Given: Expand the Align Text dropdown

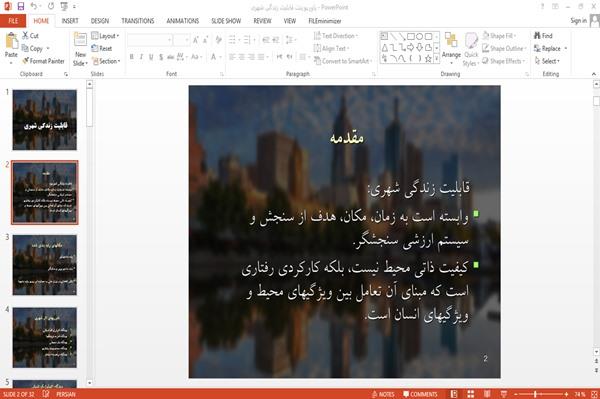Looking at the screenshot, I should 331,49.
